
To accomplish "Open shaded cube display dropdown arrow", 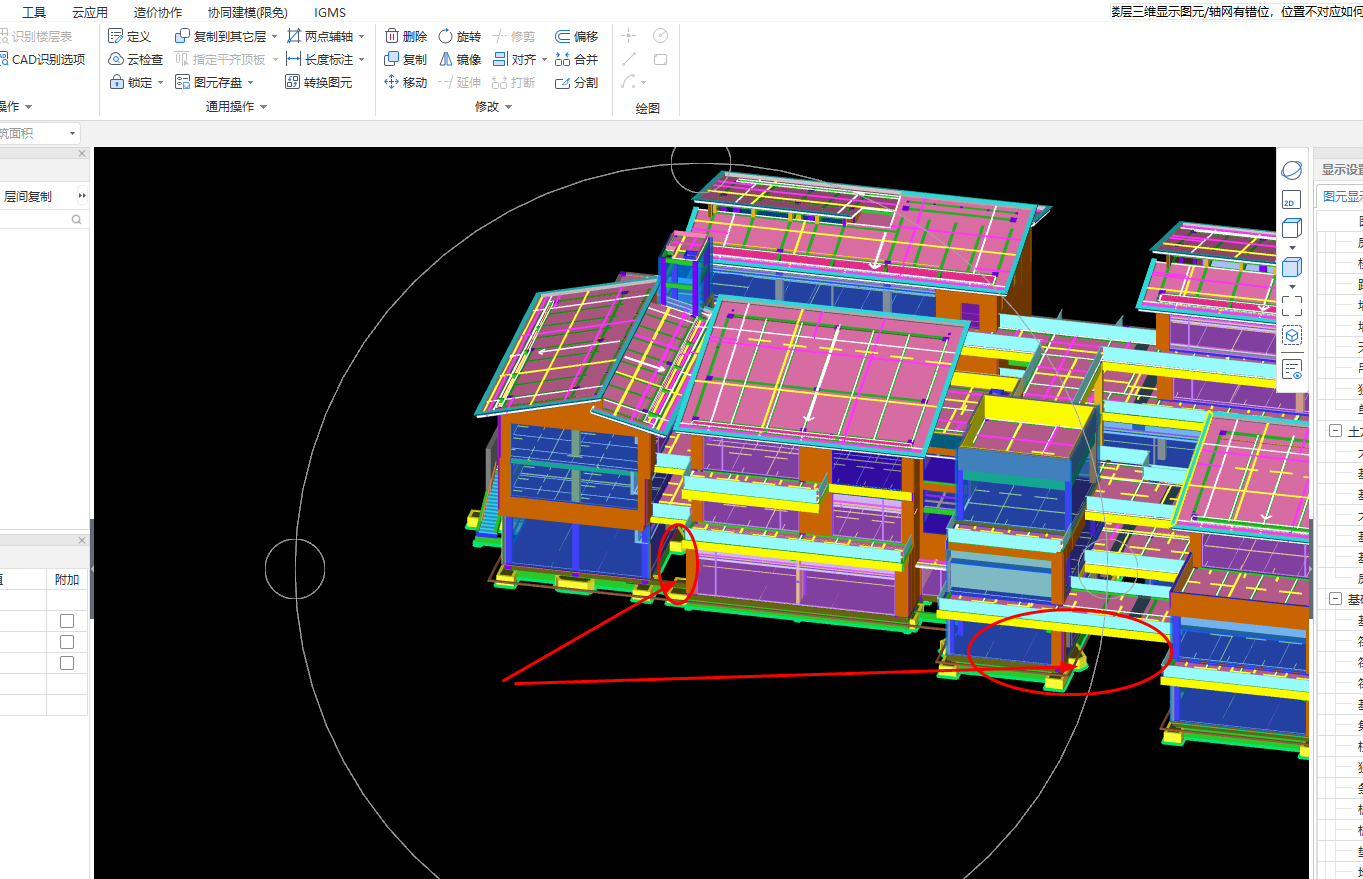I will (1292, 286).
